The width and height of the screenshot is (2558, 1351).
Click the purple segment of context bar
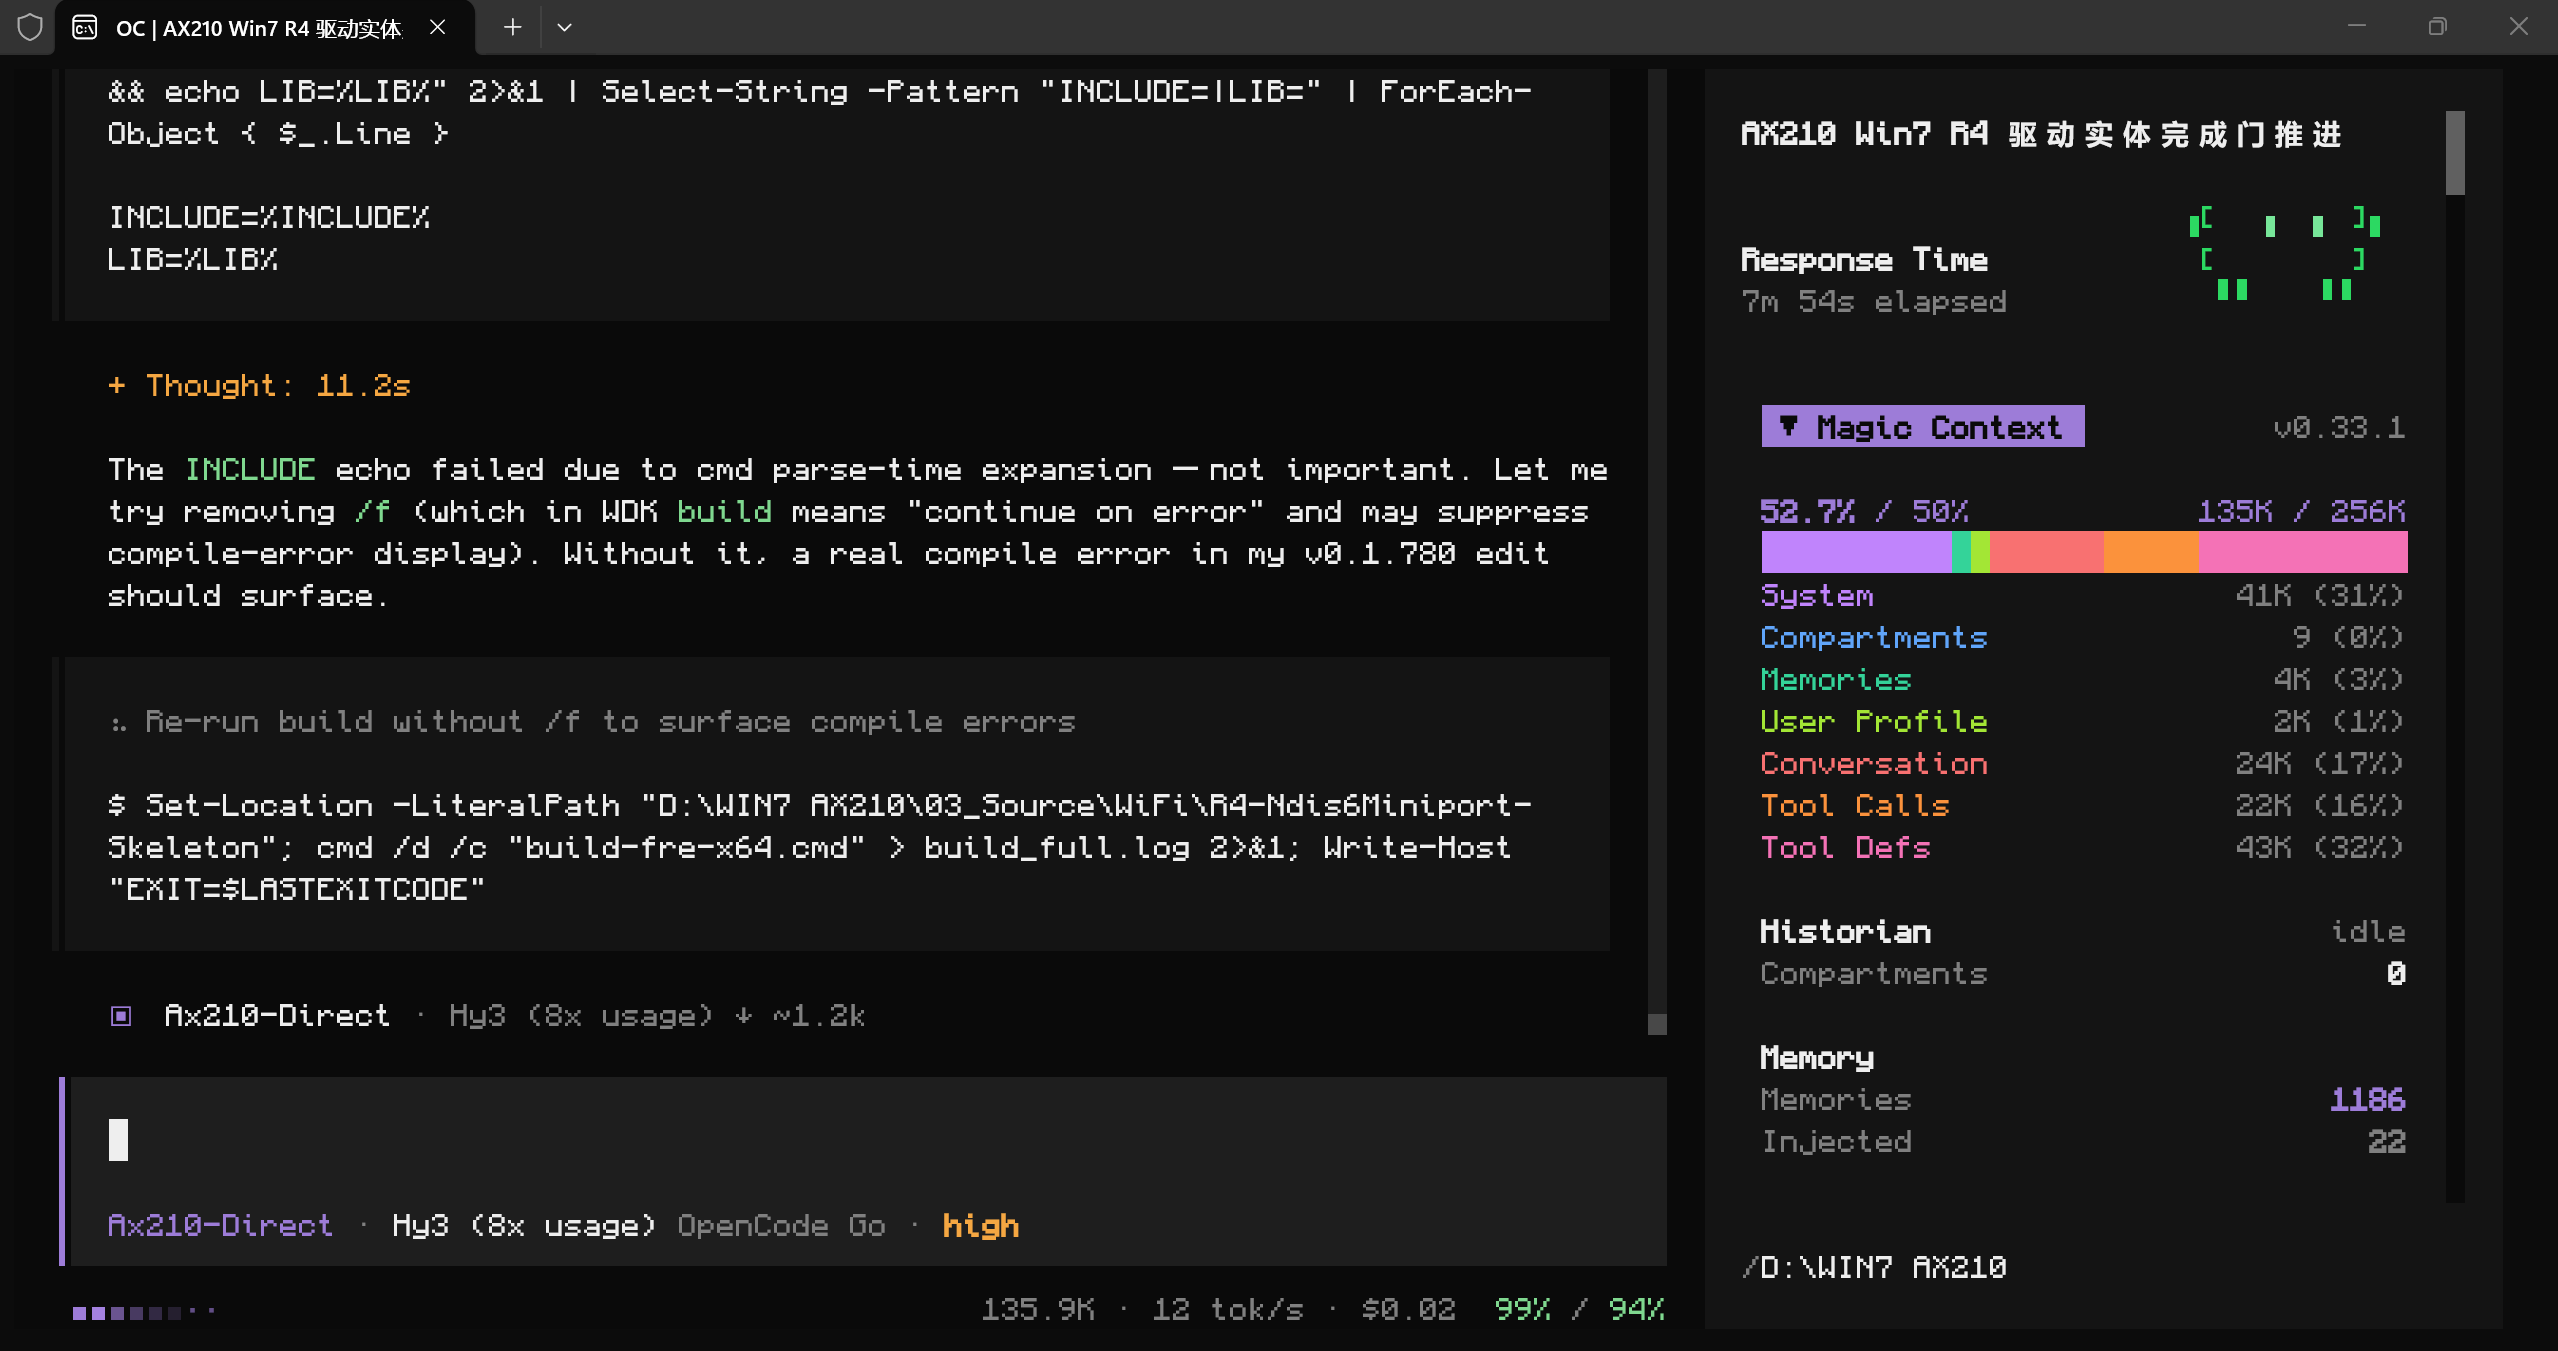coord(1856,552)
